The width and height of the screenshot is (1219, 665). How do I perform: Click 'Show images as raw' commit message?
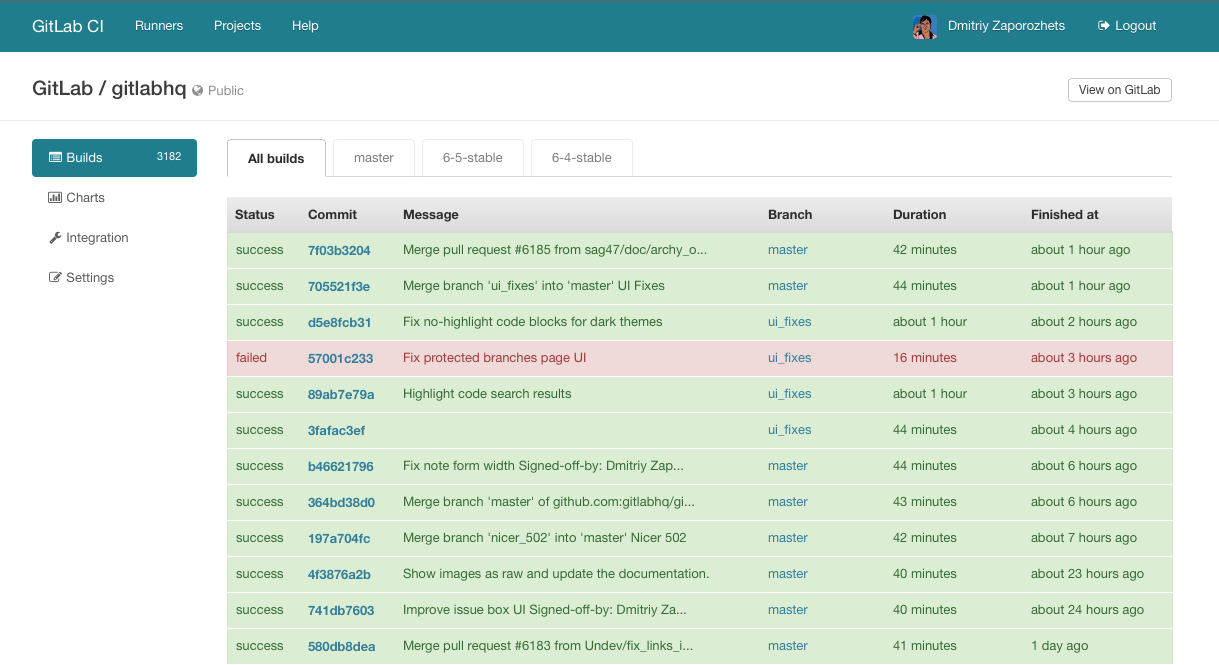click(556, 574)
